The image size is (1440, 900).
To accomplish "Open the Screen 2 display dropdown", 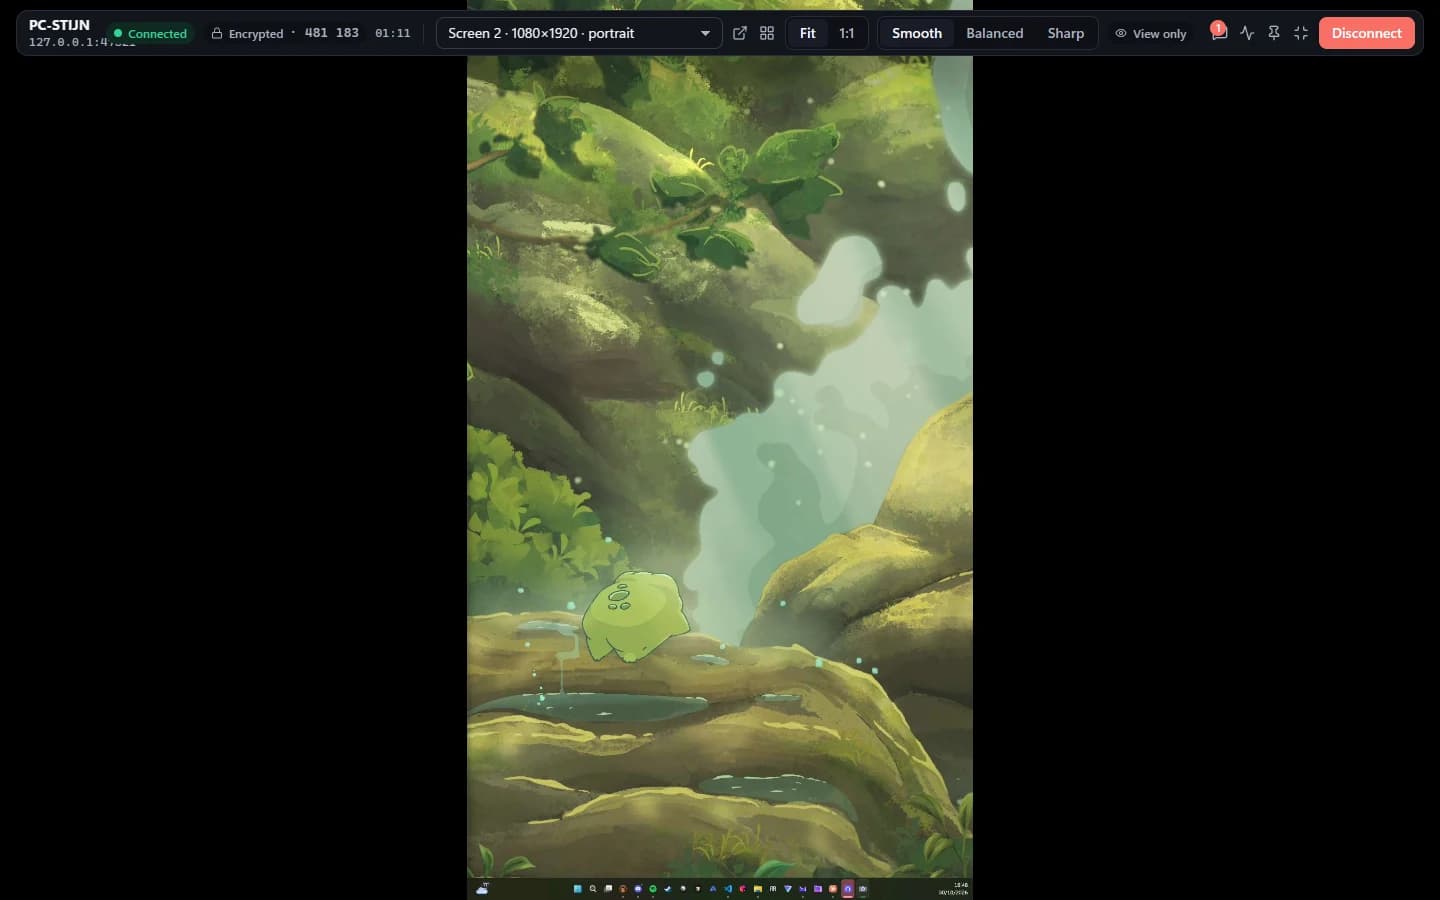I will tap(579, 33).
